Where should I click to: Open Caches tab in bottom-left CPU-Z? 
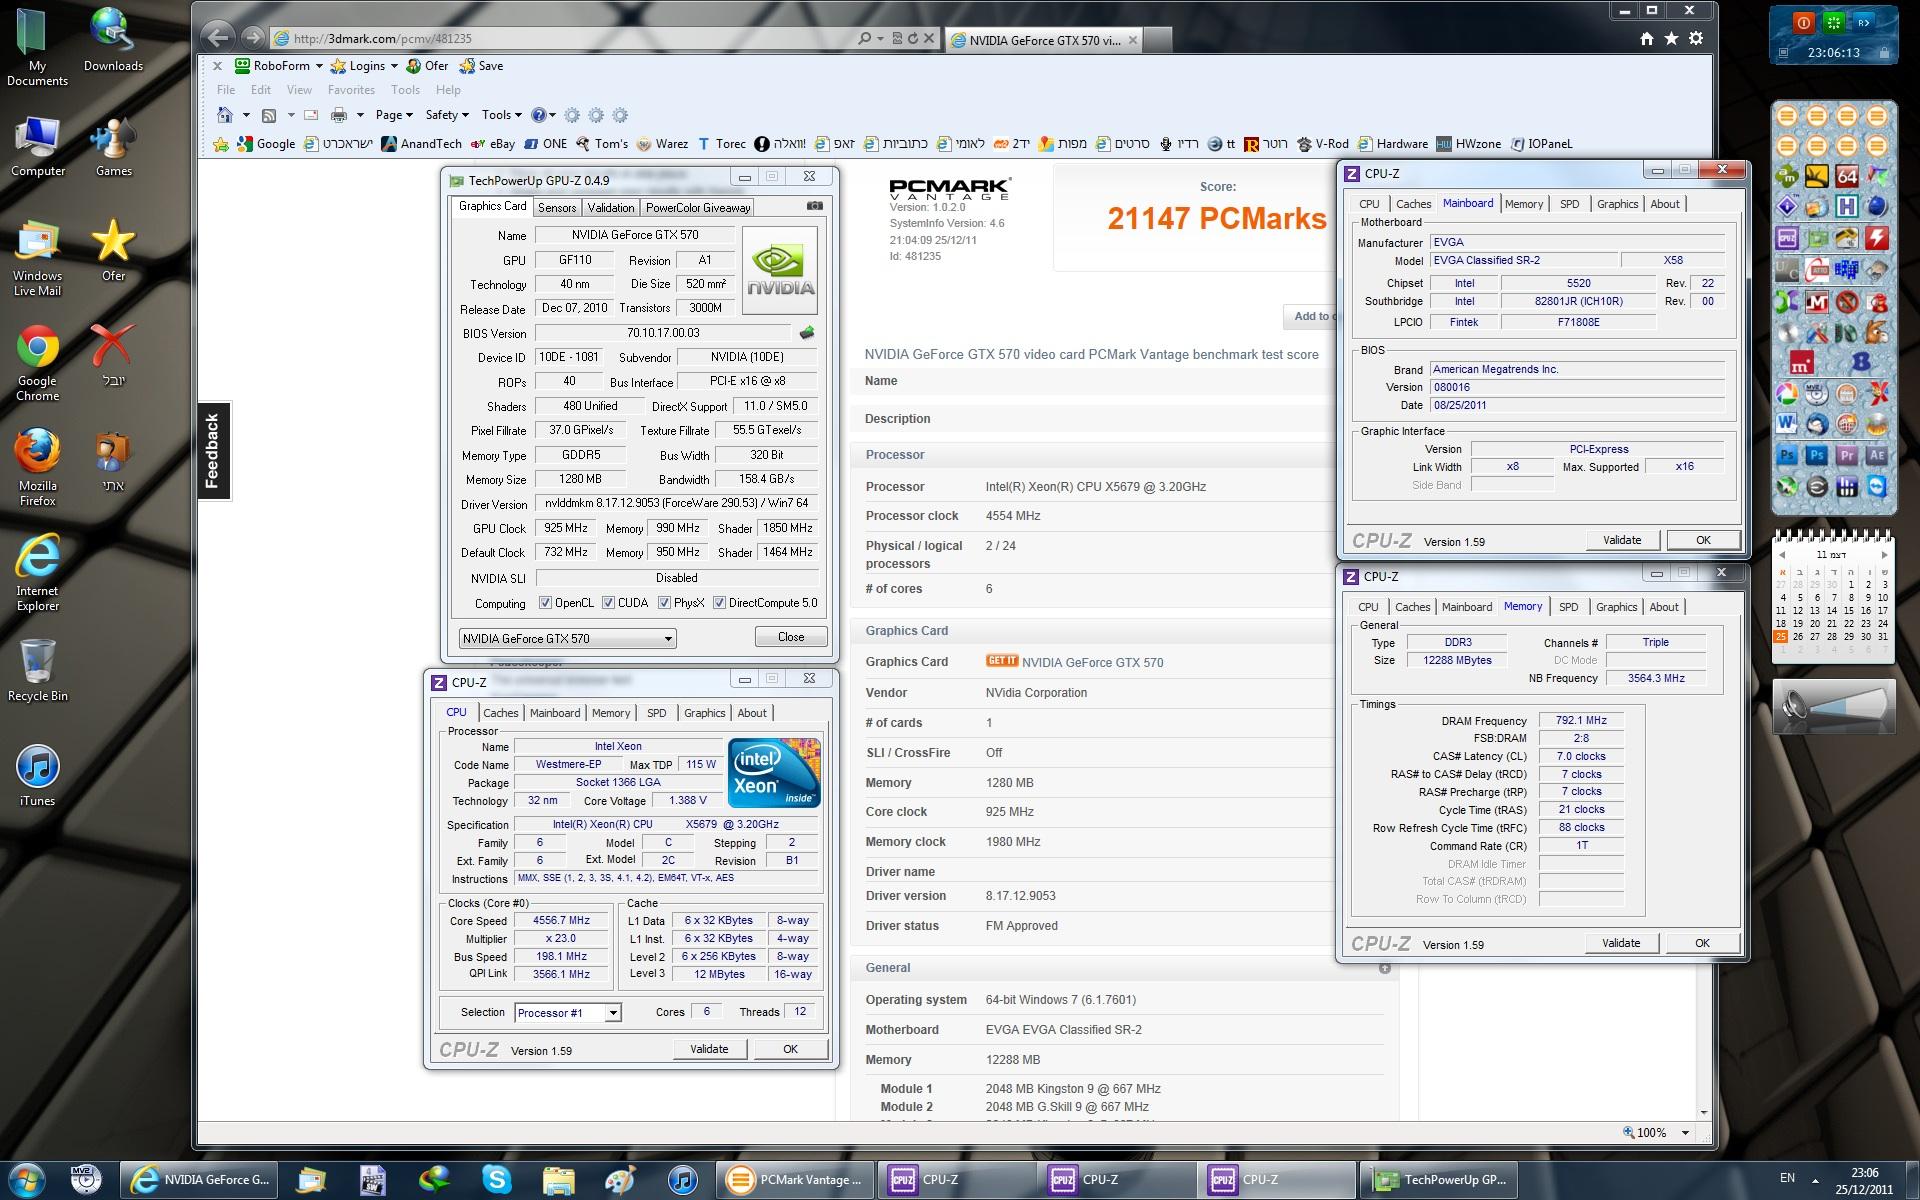[x=500, y=713]
